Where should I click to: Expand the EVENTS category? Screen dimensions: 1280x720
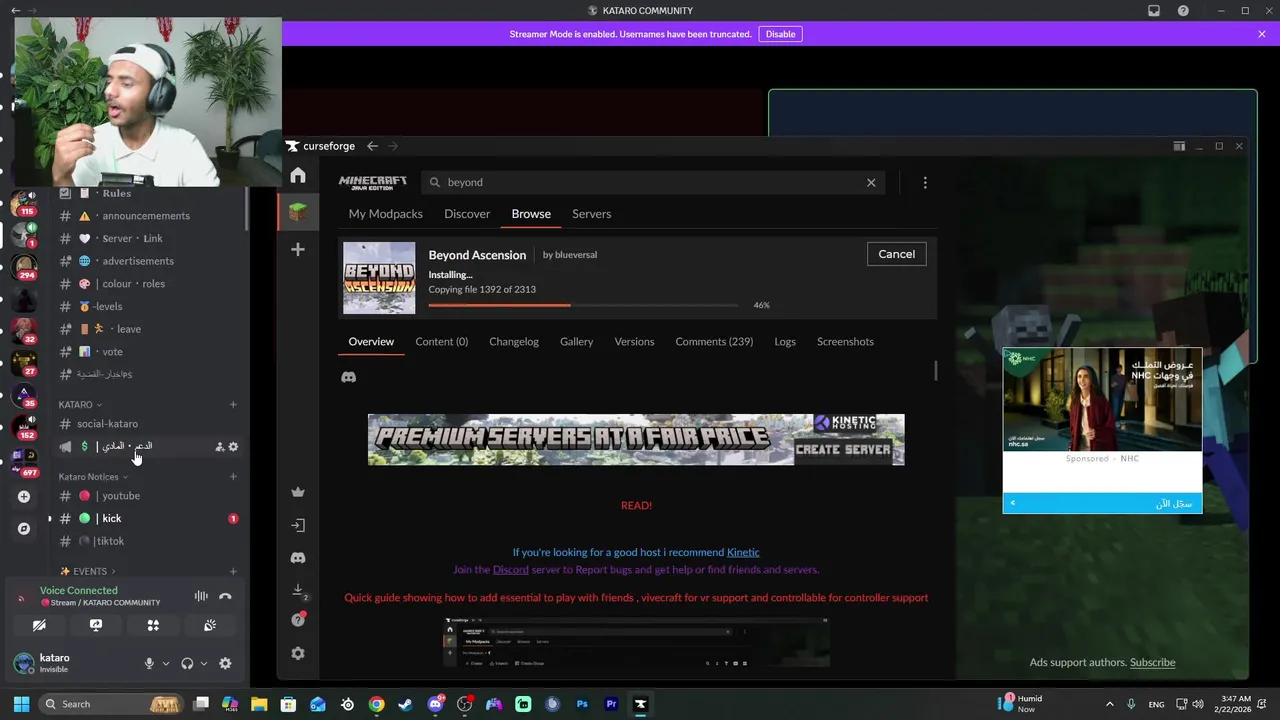click(x=88, y=572)
